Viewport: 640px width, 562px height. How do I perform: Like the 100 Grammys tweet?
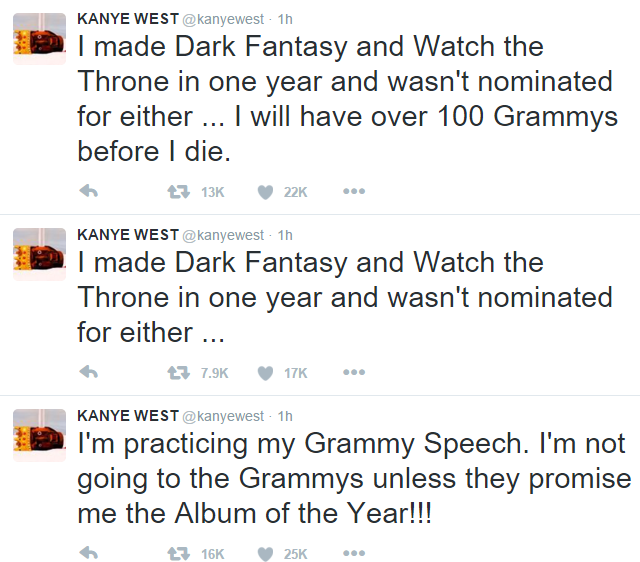click(x=265, y=192)
